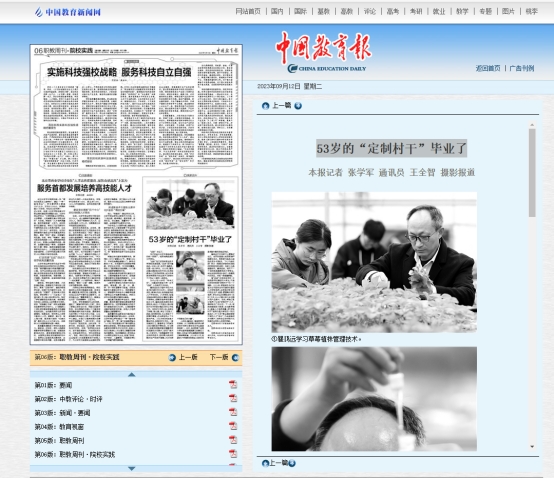Open 高考 in the top navigation

pos(393,11)
